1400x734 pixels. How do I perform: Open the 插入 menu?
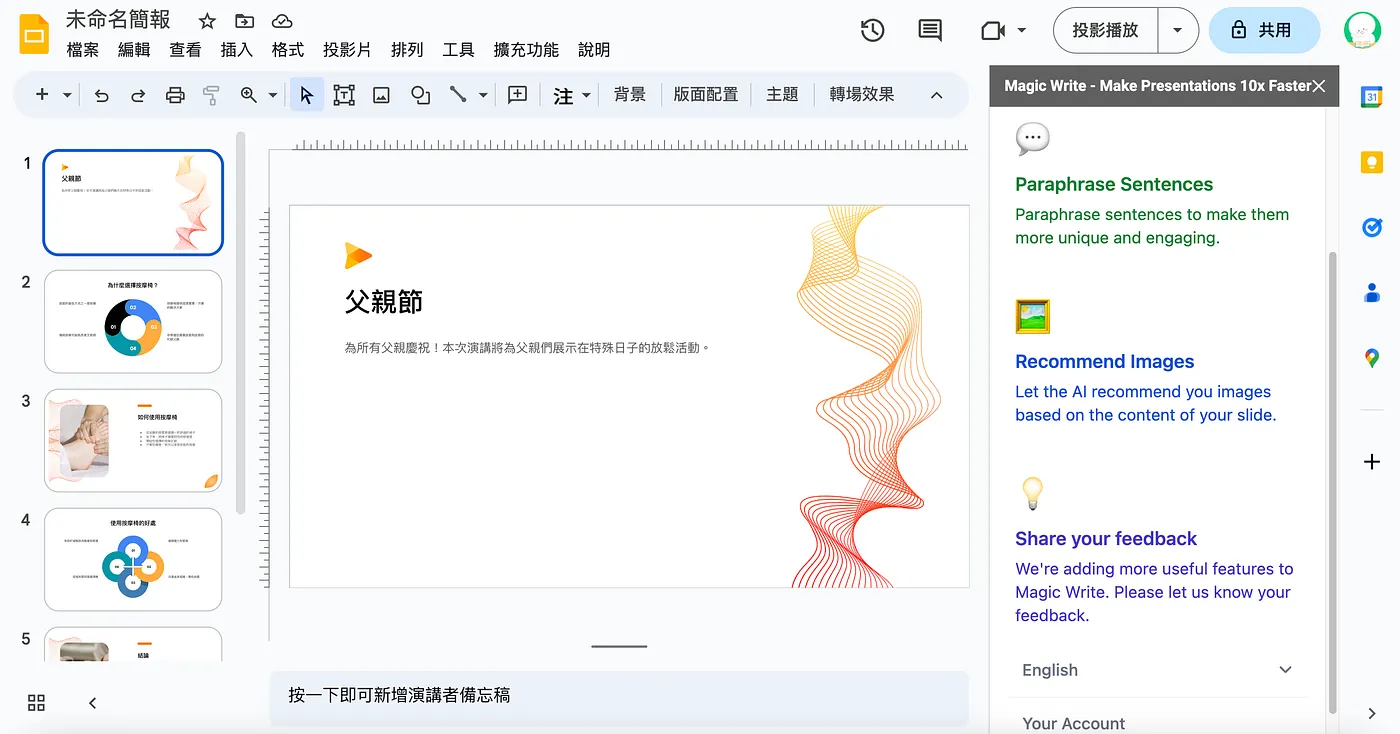tap(236, 50)
